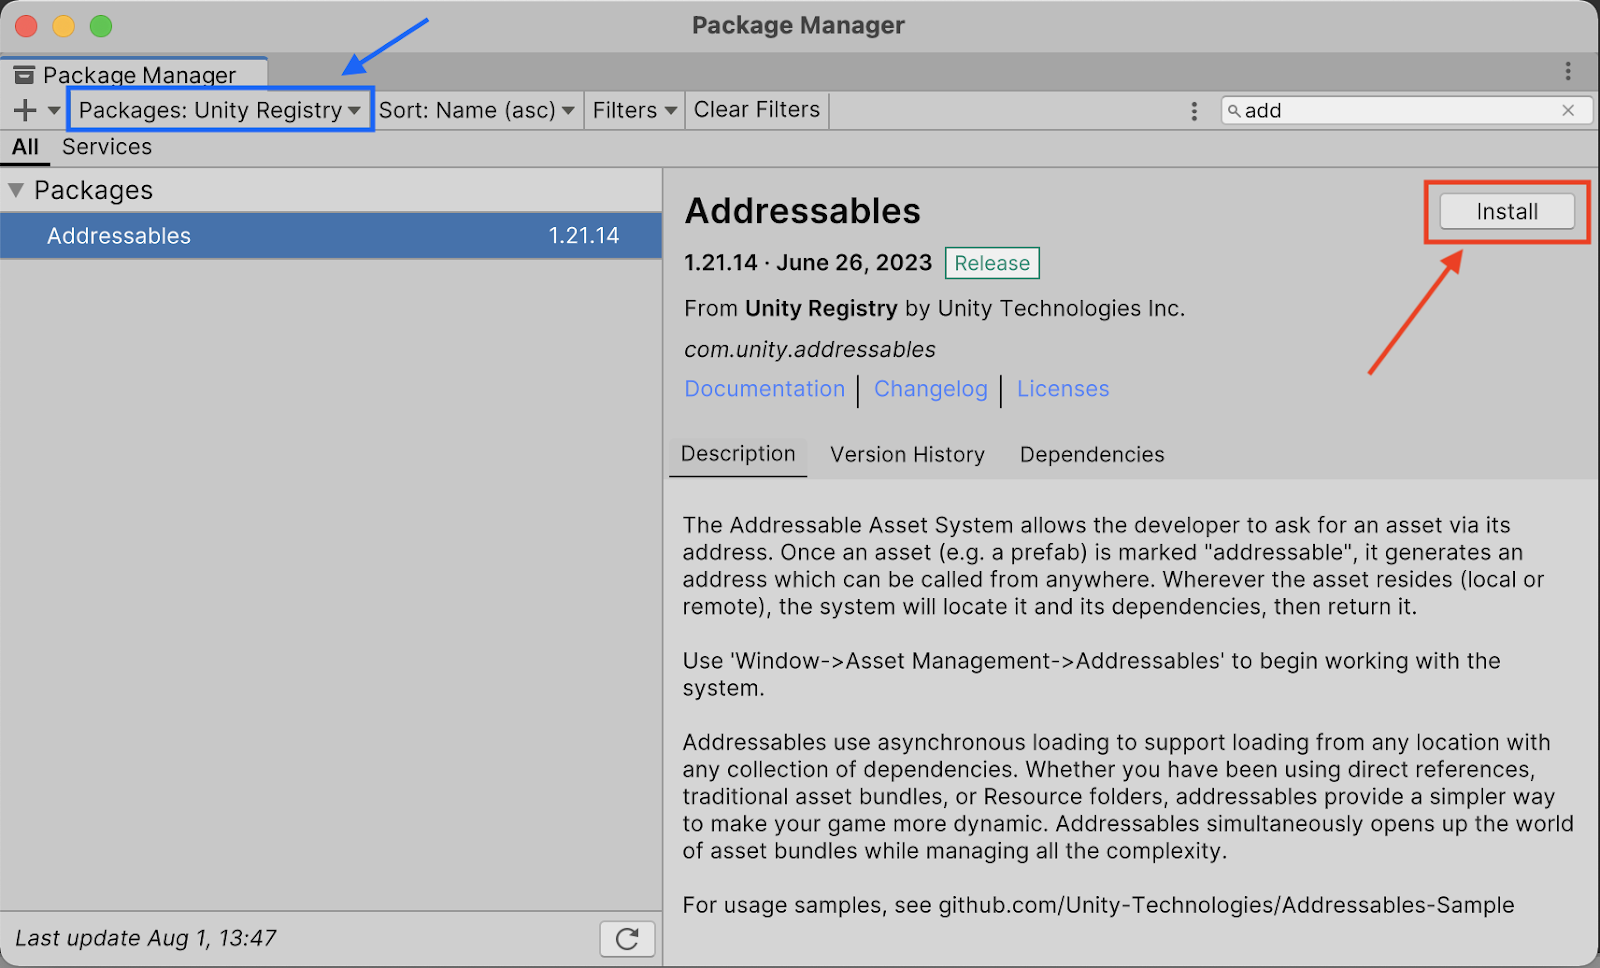
Task: Open the Filters dropdown
Action: (634, 110)
